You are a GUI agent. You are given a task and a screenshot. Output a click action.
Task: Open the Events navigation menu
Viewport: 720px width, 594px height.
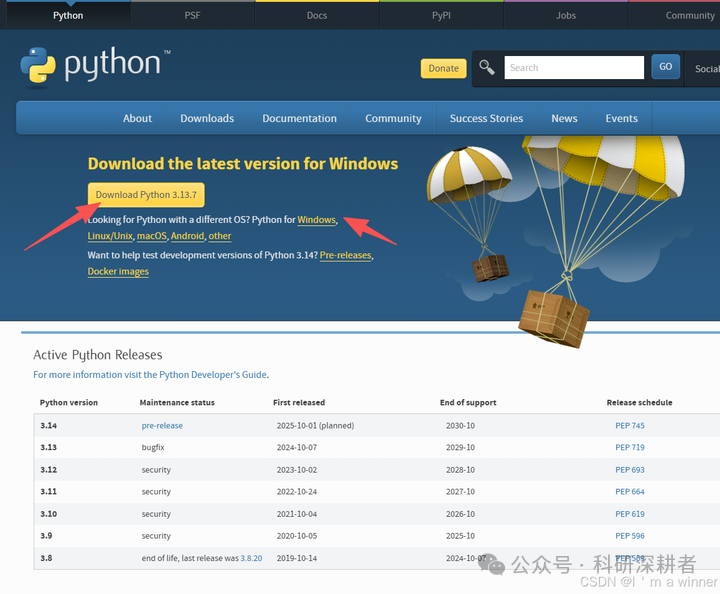point(621,118)
